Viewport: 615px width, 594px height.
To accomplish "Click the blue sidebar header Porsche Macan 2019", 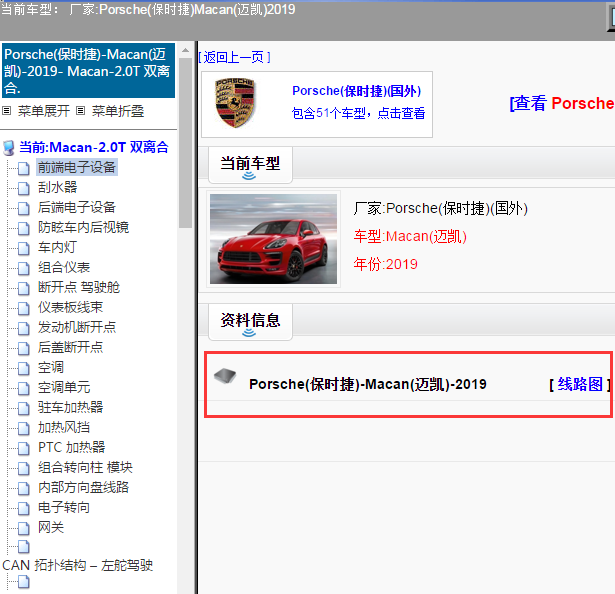I will coord(88,71).
